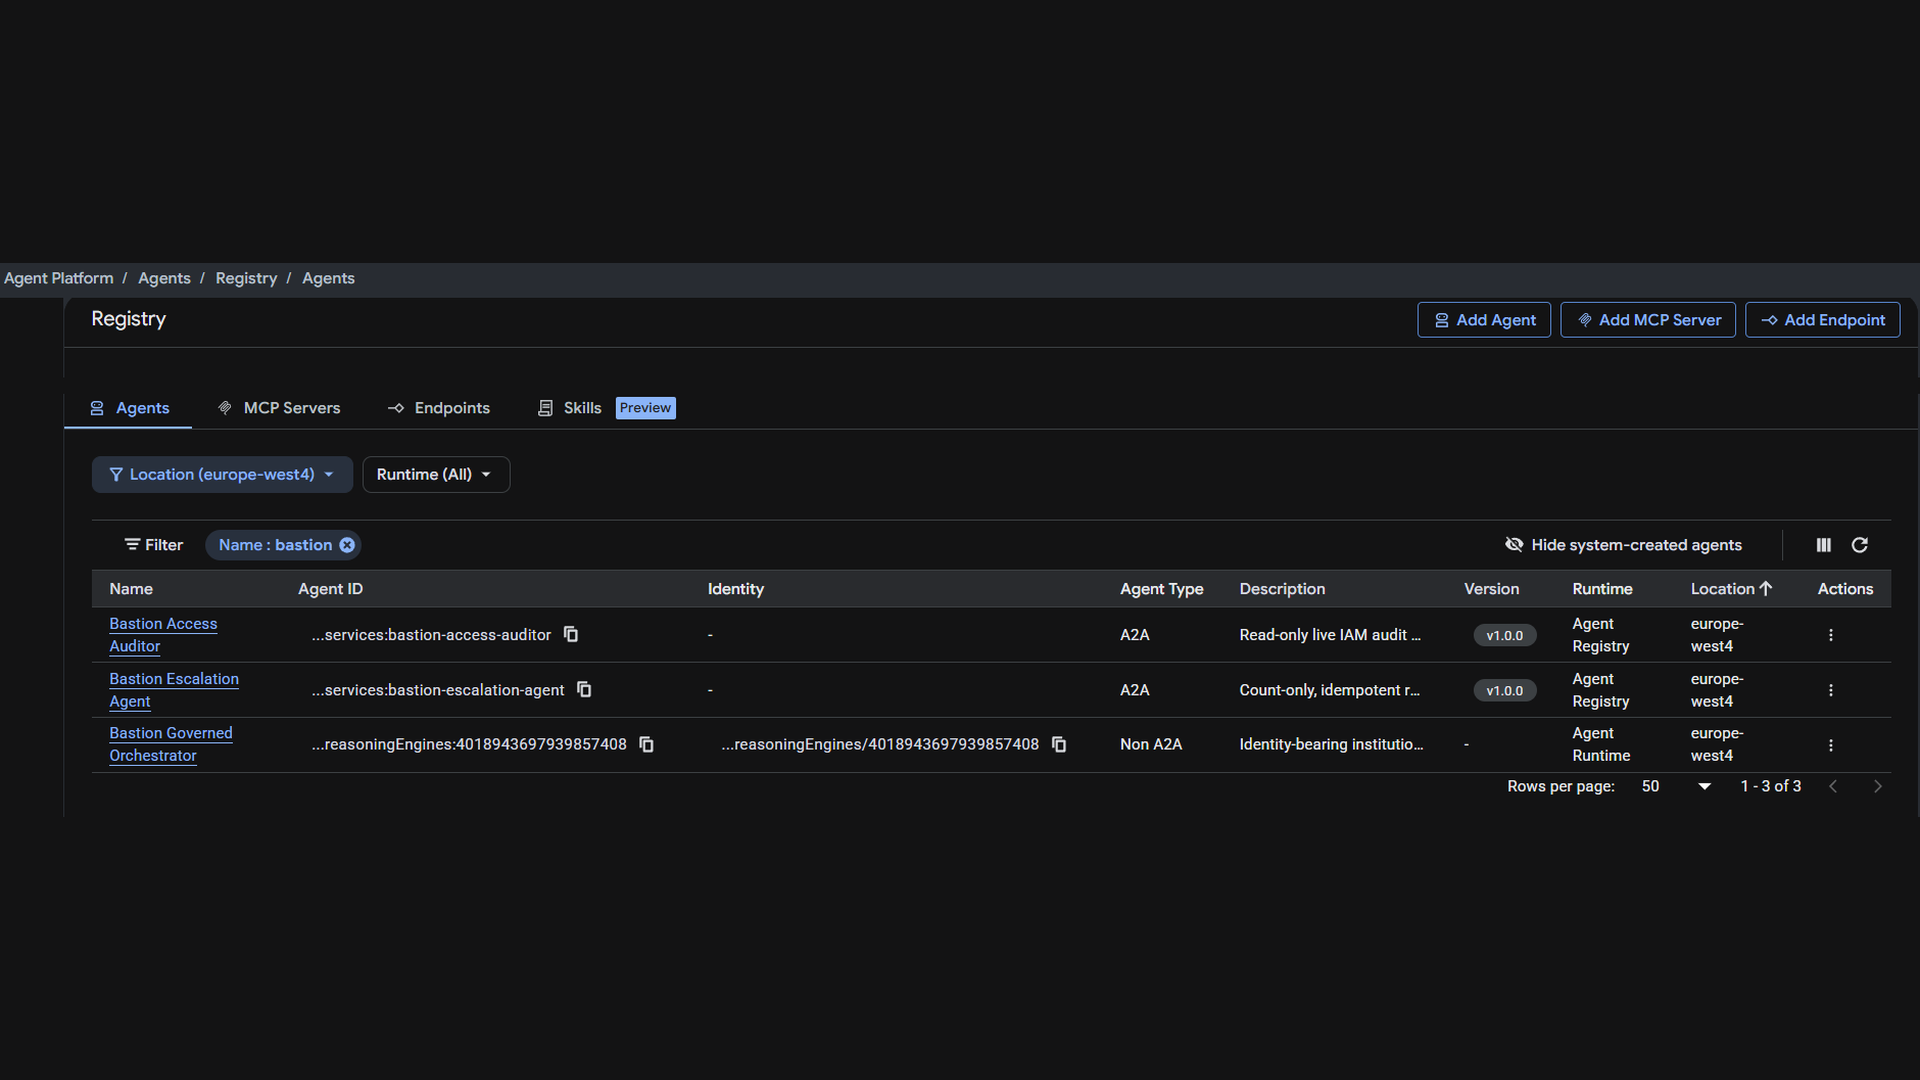This screenshot has height=1080, width=1920.
Task: Copy the bastion-access-auditor agent ID
Action: [571, 635]
